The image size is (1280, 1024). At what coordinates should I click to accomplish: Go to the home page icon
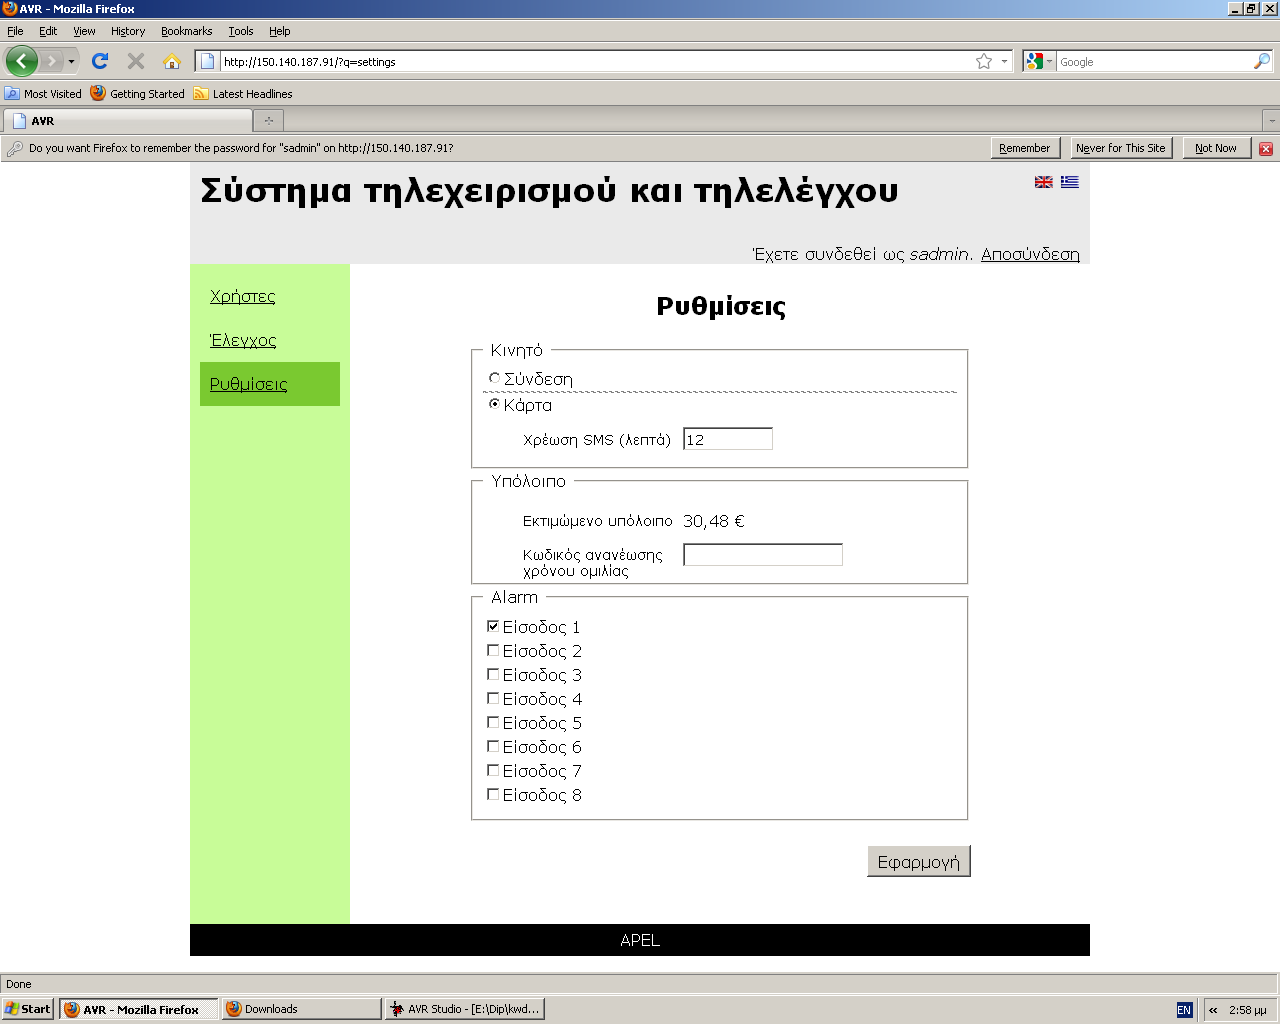pyautogui.click(x=172, y=61)
